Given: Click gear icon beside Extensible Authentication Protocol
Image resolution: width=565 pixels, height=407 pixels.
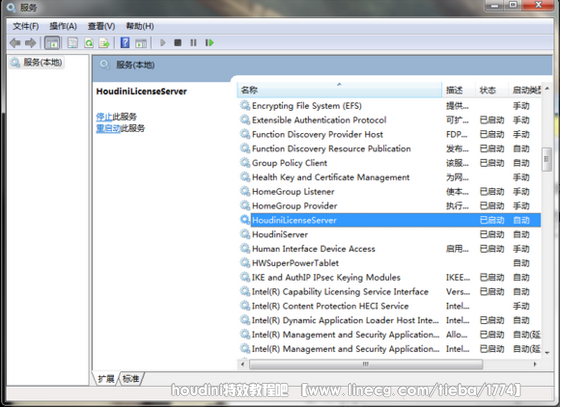Looking at the screenshot, I should (245, 120).
